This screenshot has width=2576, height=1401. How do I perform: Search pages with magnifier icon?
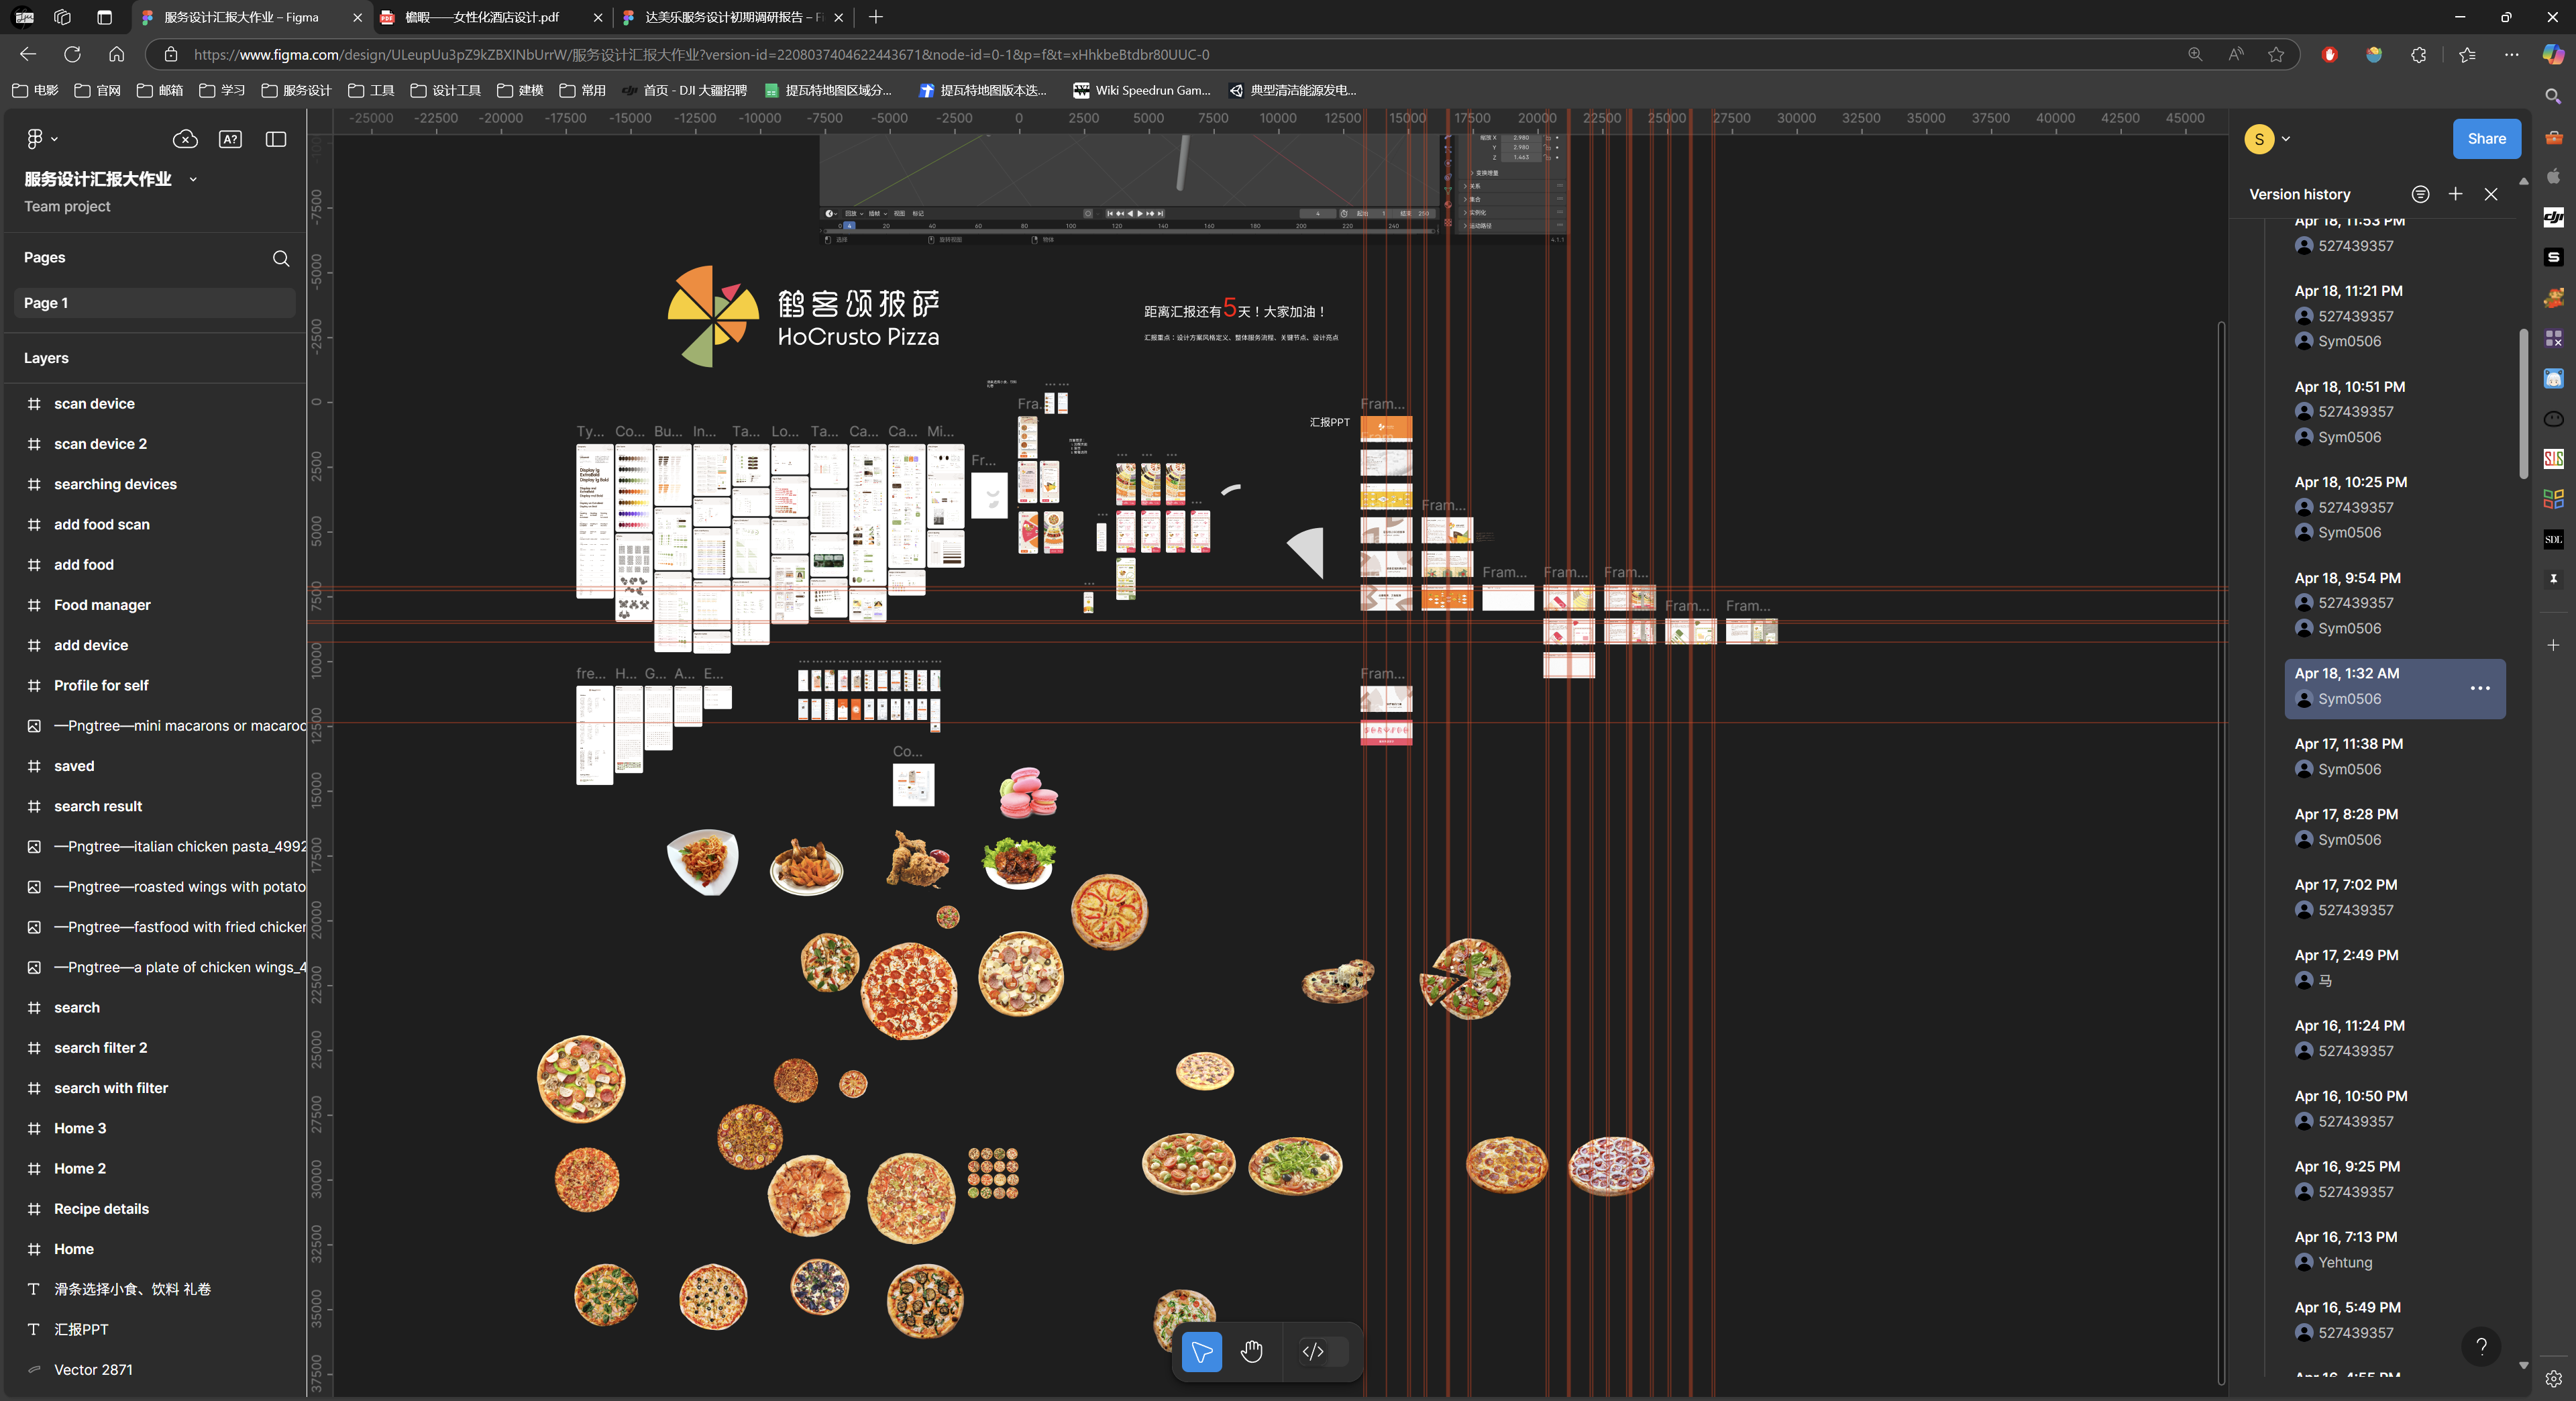click(281, 258)
